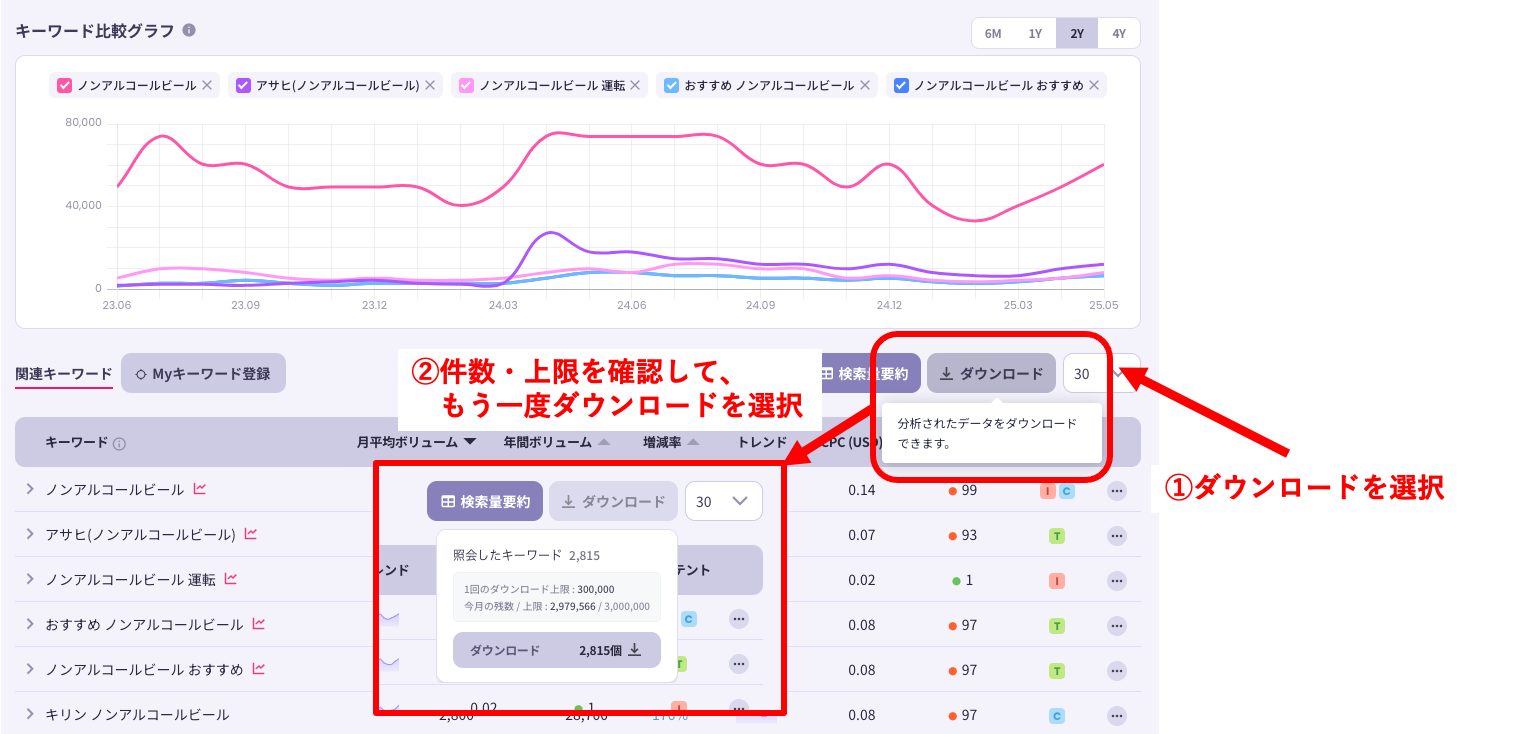Click ダウンロード 2,815個 button in popup
Viewport: 1526px width, 734px height.
pyautogui.click(x=556, y=650)
